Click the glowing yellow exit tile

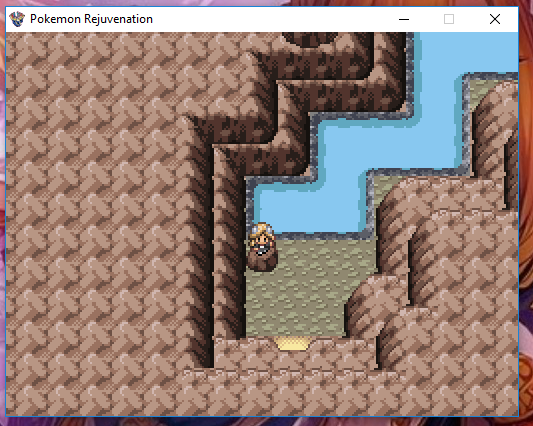(x=292, y=343)
